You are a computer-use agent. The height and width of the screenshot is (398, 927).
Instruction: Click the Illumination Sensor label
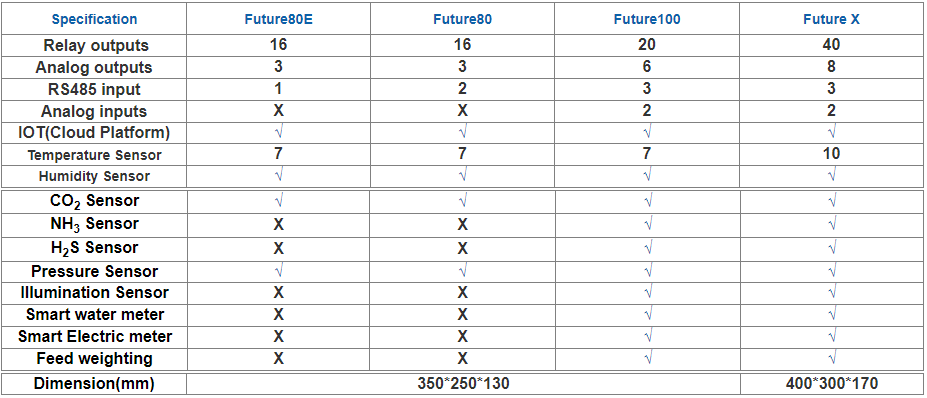[x=95, y=292]
